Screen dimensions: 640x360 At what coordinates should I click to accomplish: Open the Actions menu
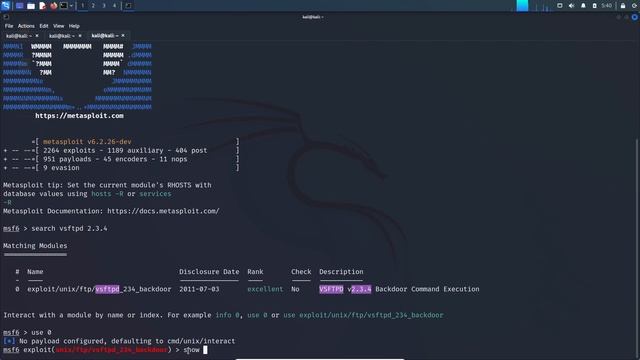[26, 26]
